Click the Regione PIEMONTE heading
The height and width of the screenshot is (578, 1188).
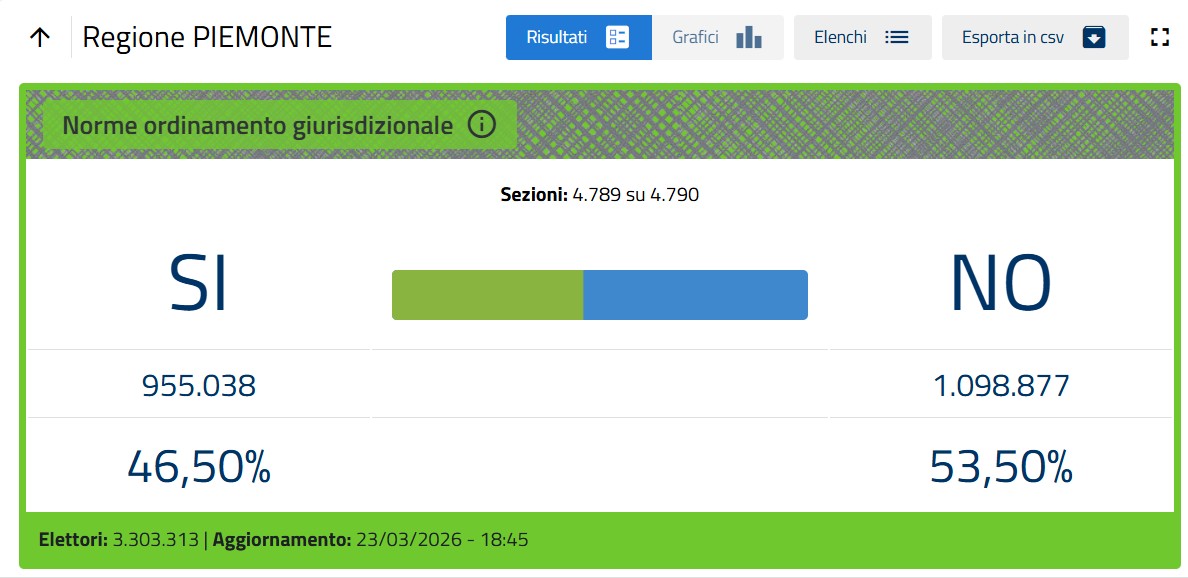pyautogui.click(x=207, y=38)
